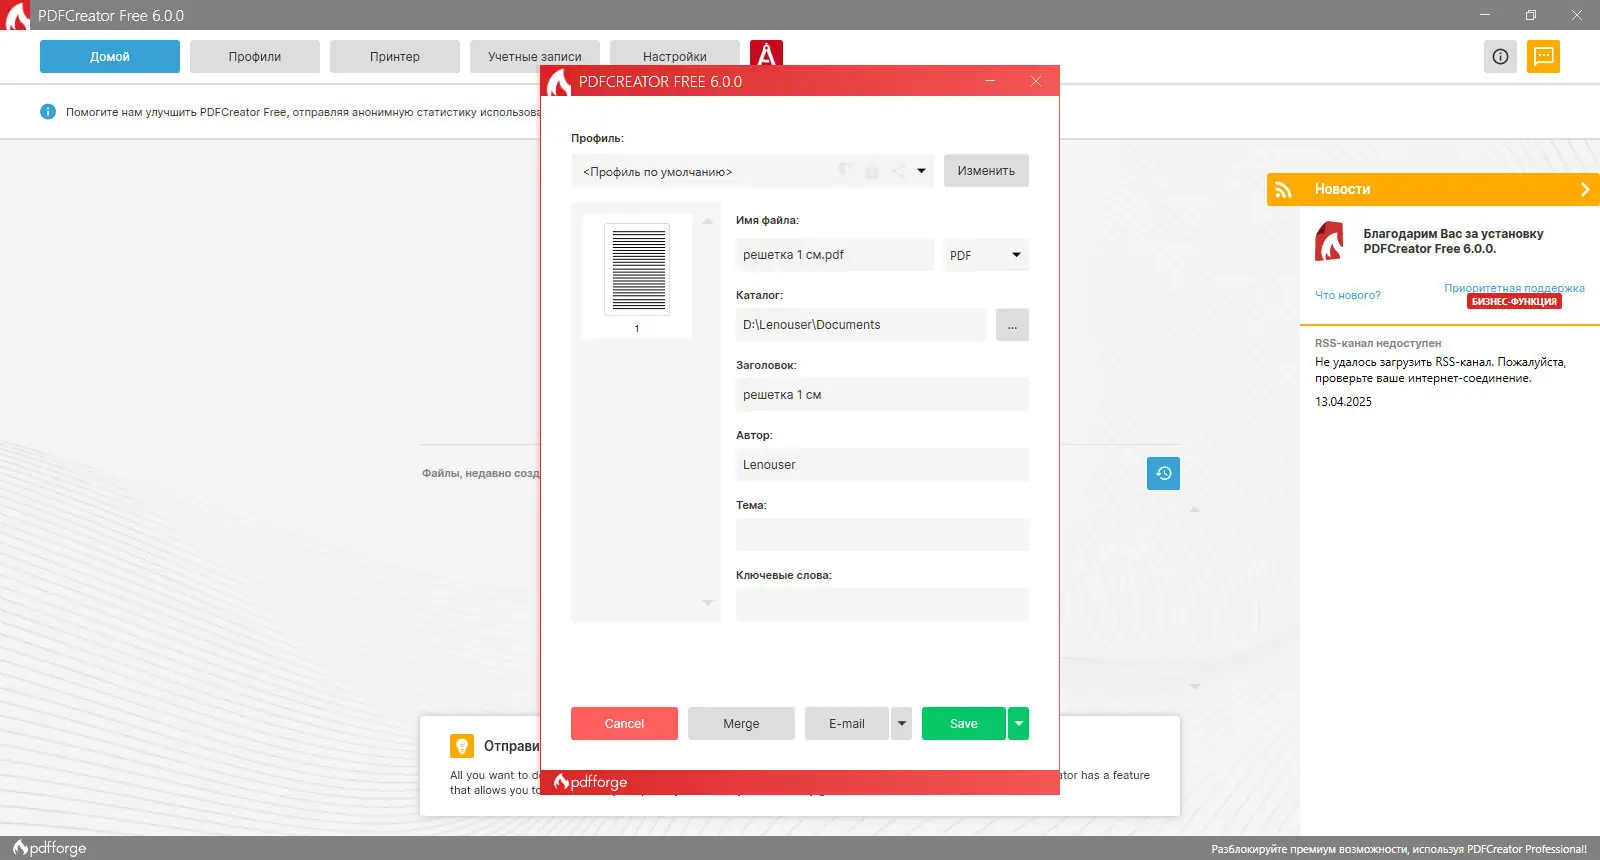Click the preview list scroll-down arrow
The width and height of the screenshot is (1600, 860).
click(x=707, y=603)
